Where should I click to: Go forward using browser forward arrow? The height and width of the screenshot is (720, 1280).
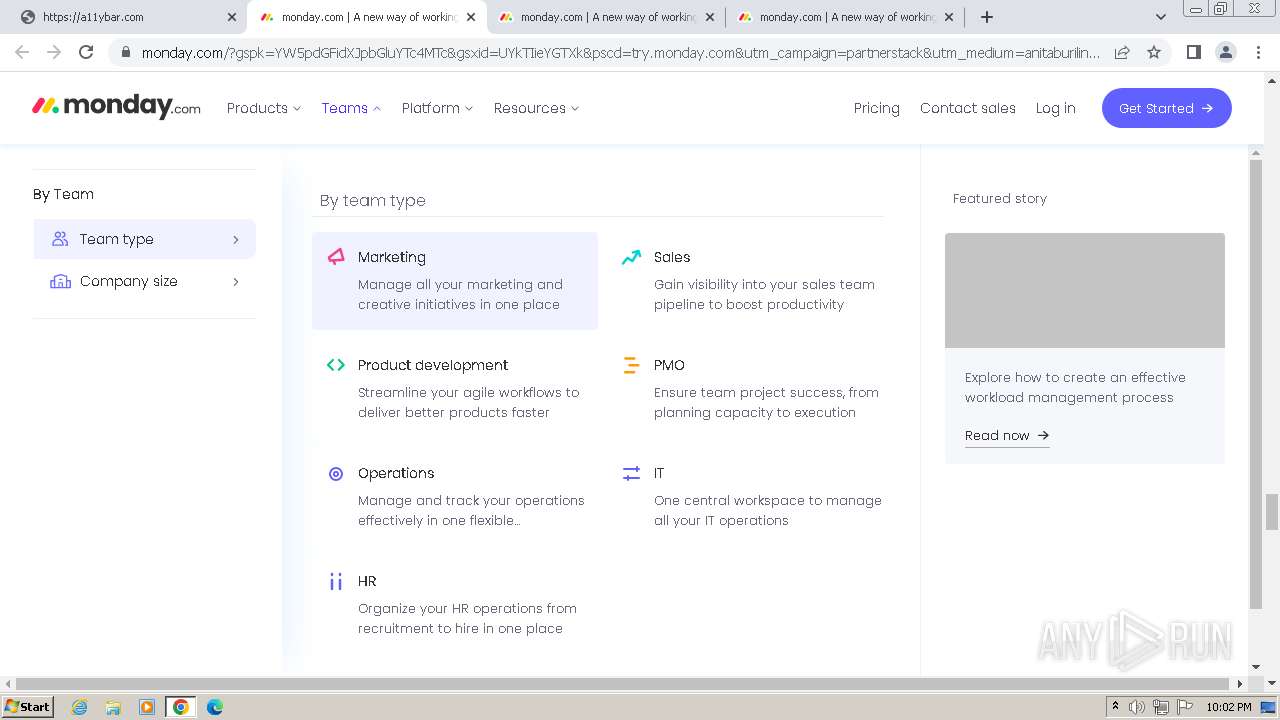(54, 52)
